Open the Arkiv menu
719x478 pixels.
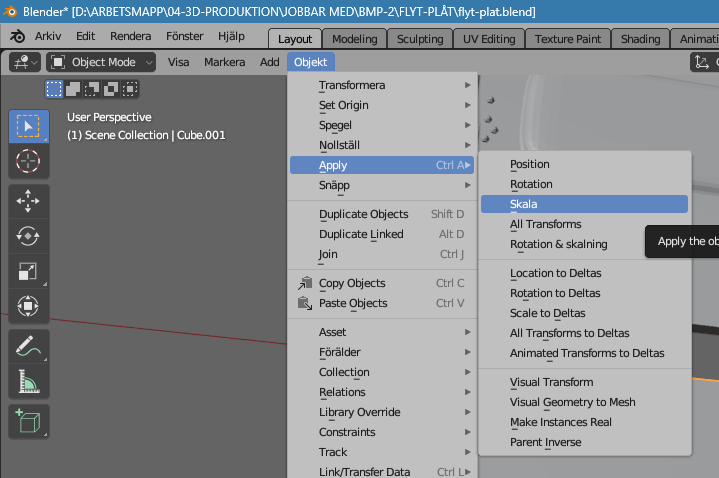pos(48,36)
